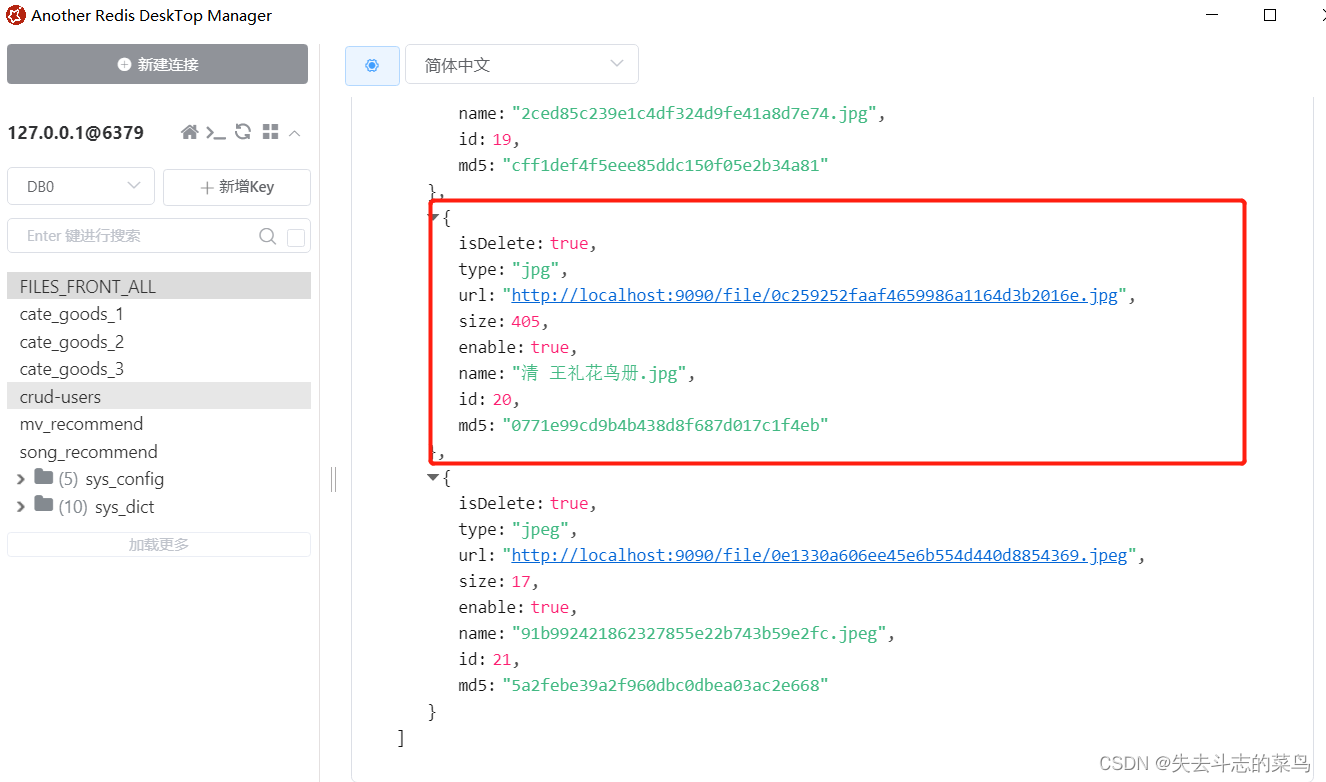This screenshot has width=1326, height=782.
Task: Expand the sys_dict folder
Action: [21, 507]
